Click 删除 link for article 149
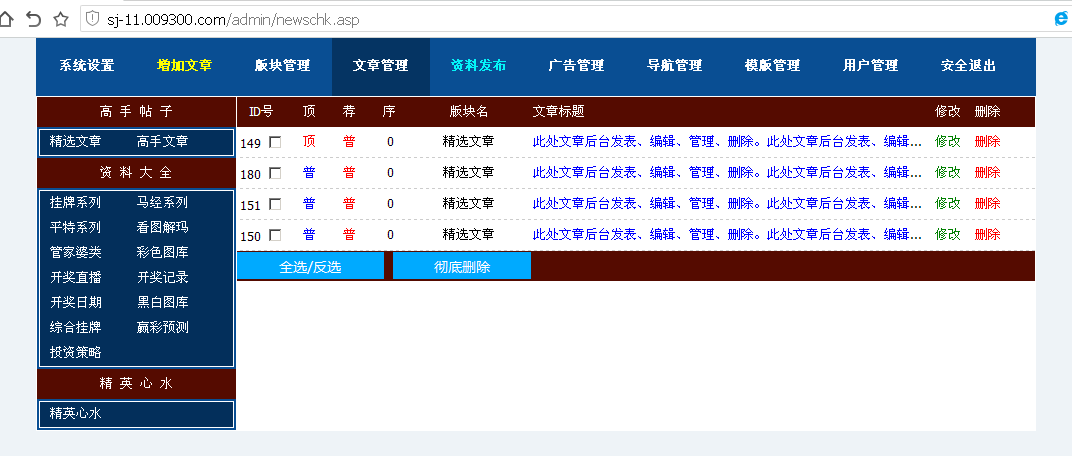This screenshot has height=456, width=1072. [987, 142]
